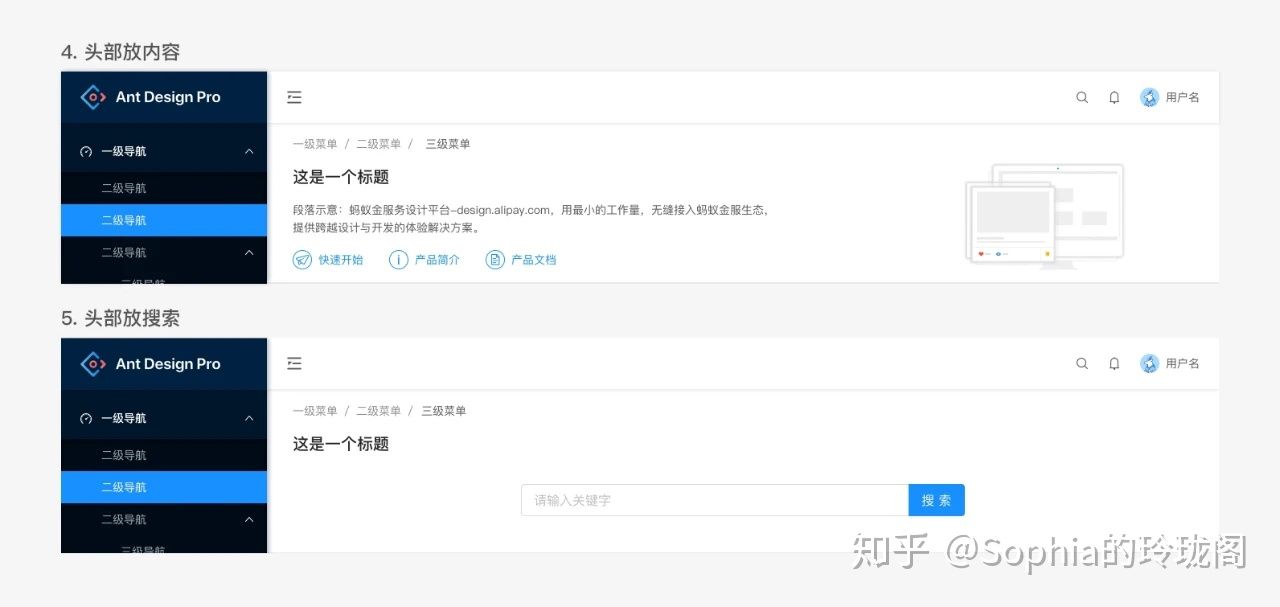Click the page illustration graphic on the right
Viewport: 1280px width, 607px height.
pos(1044,212)
